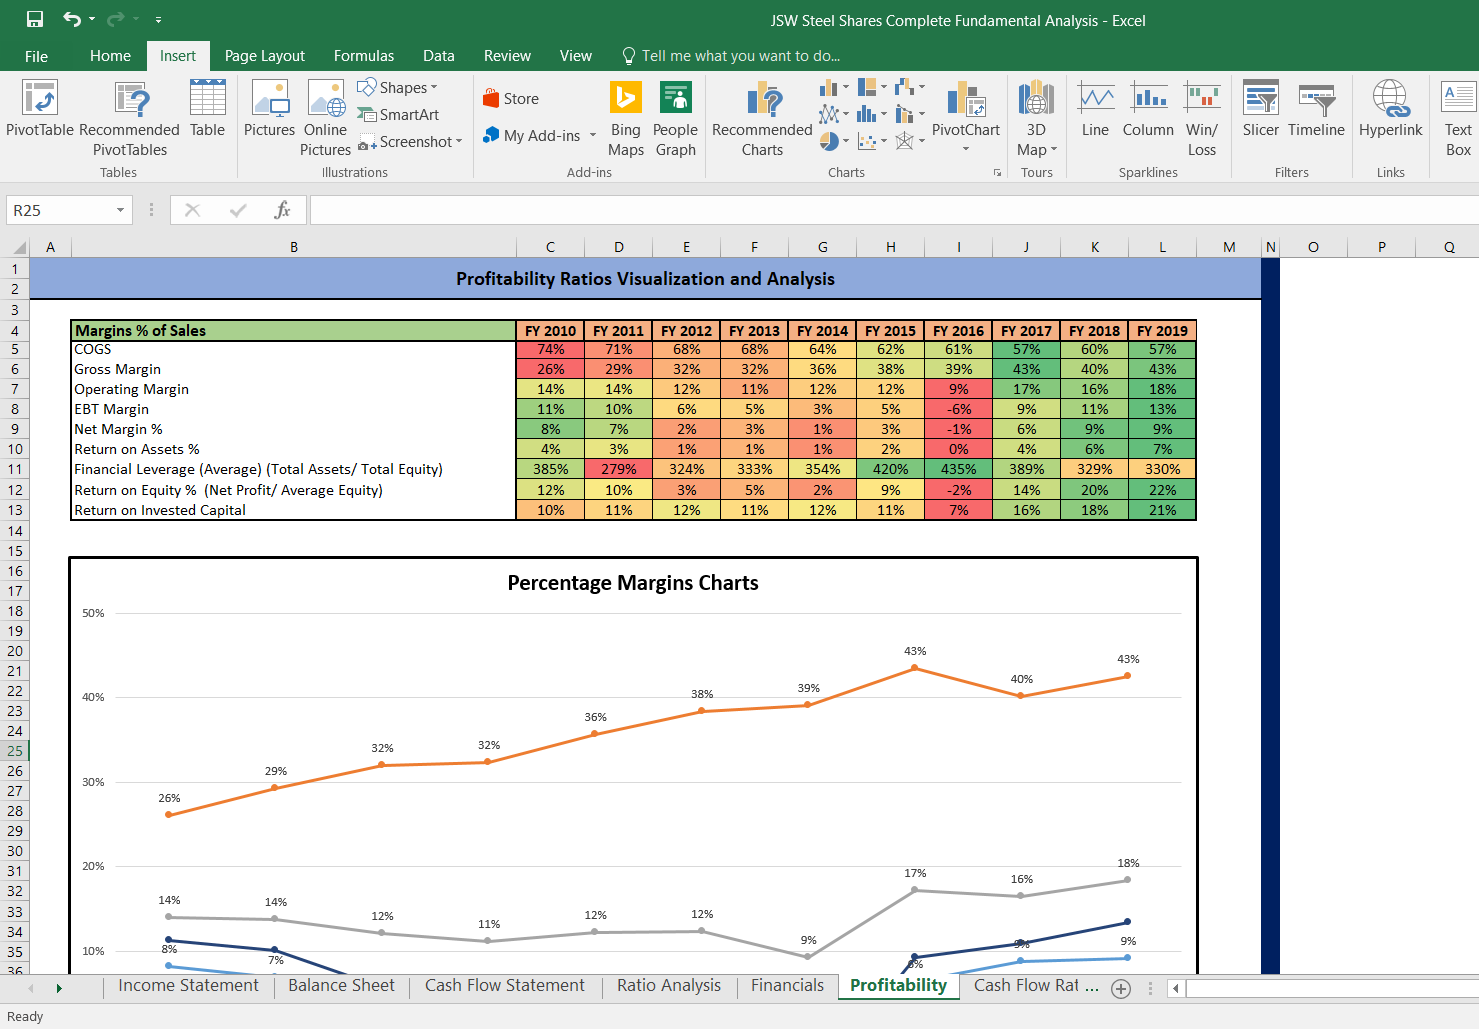The image size is (1479, 1029).
Task: Insert a Text Box
Action: pyautogui.click(x=1458, y=118)
